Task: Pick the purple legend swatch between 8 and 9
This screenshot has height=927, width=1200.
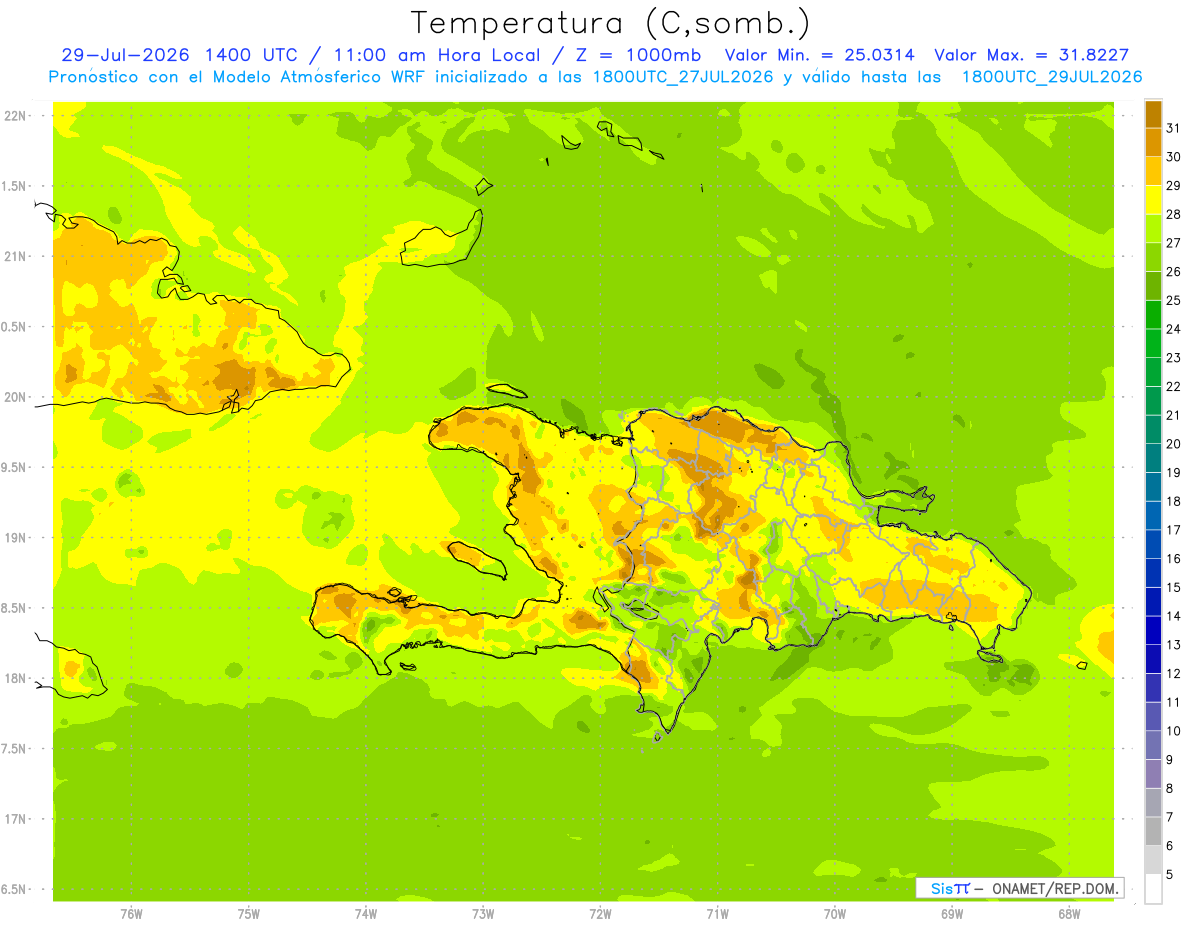Action: click(x=1153, y=774)
